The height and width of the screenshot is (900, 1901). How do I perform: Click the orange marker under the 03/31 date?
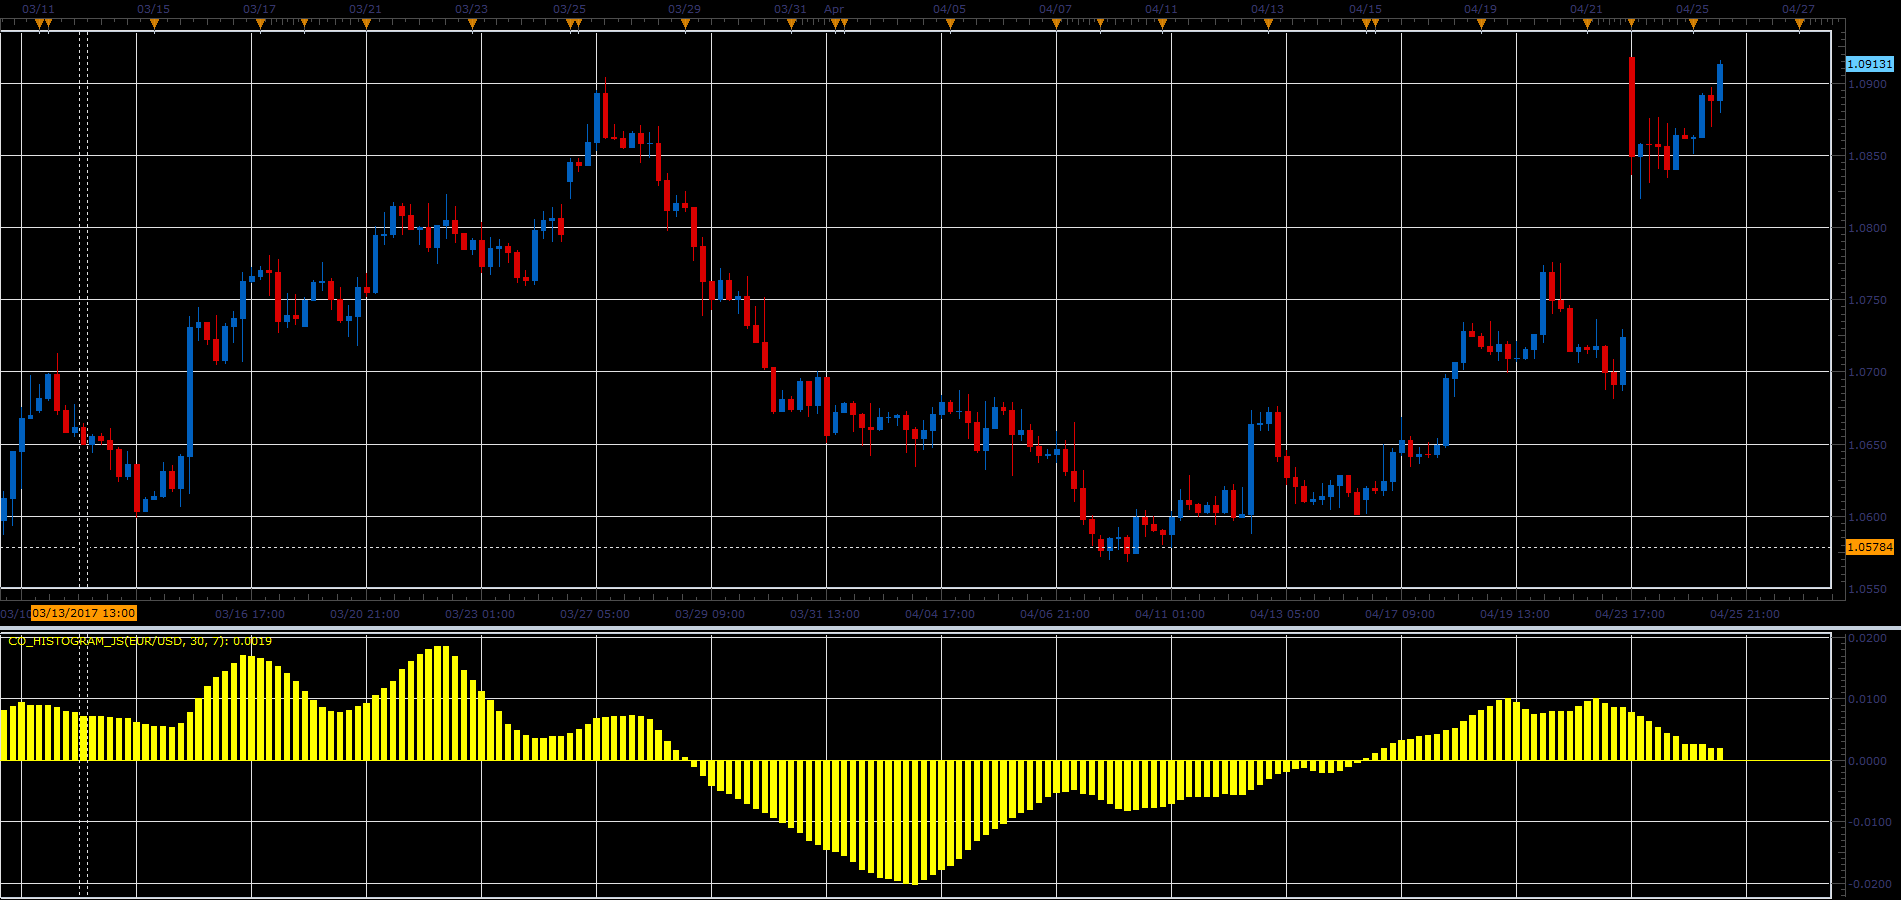click(x=791, y=24)
